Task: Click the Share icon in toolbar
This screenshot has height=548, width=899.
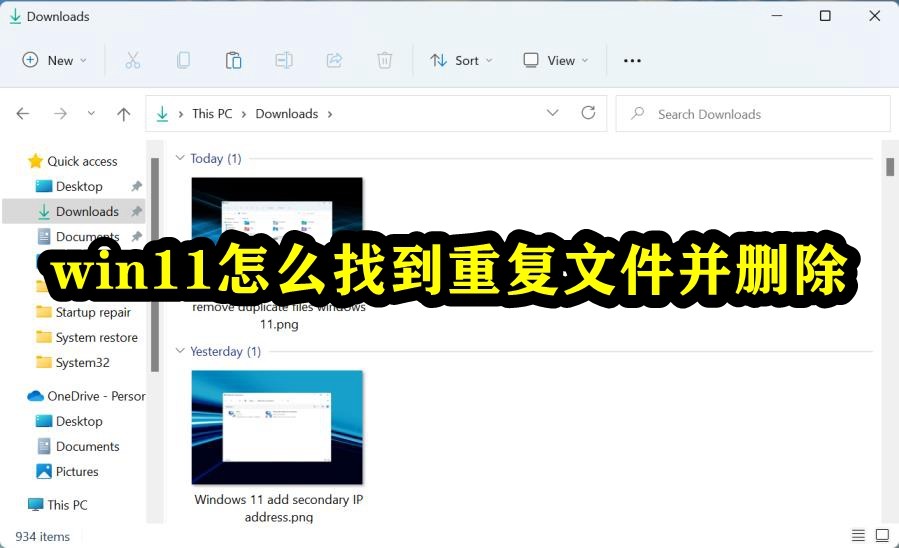Action: coord(334,60)
